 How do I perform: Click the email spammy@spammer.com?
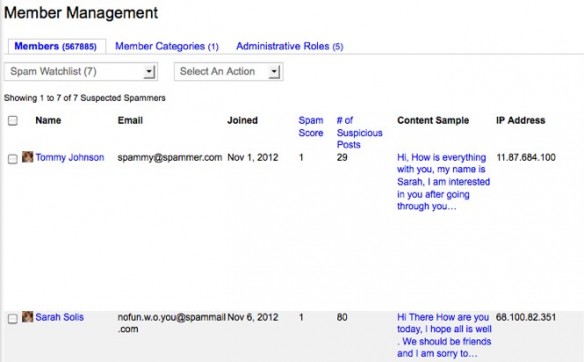click(x=169, y=157)
